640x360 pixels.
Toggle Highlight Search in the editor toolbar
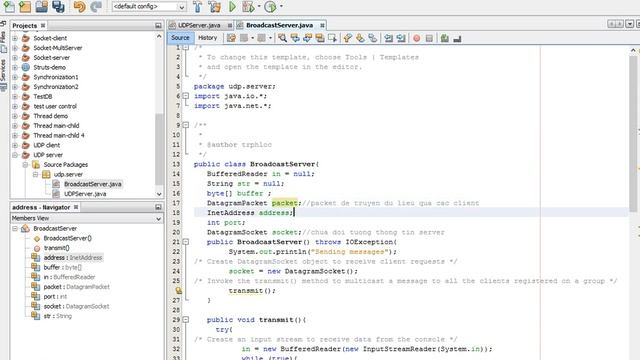[320, 38]
